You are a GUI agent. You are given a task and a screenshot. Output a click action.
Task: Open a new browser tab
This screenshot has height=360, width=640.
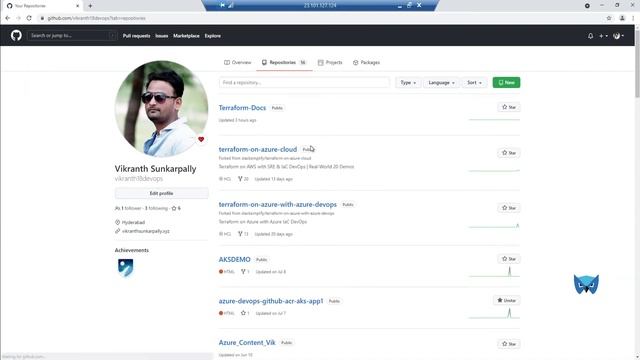point(90,6)
